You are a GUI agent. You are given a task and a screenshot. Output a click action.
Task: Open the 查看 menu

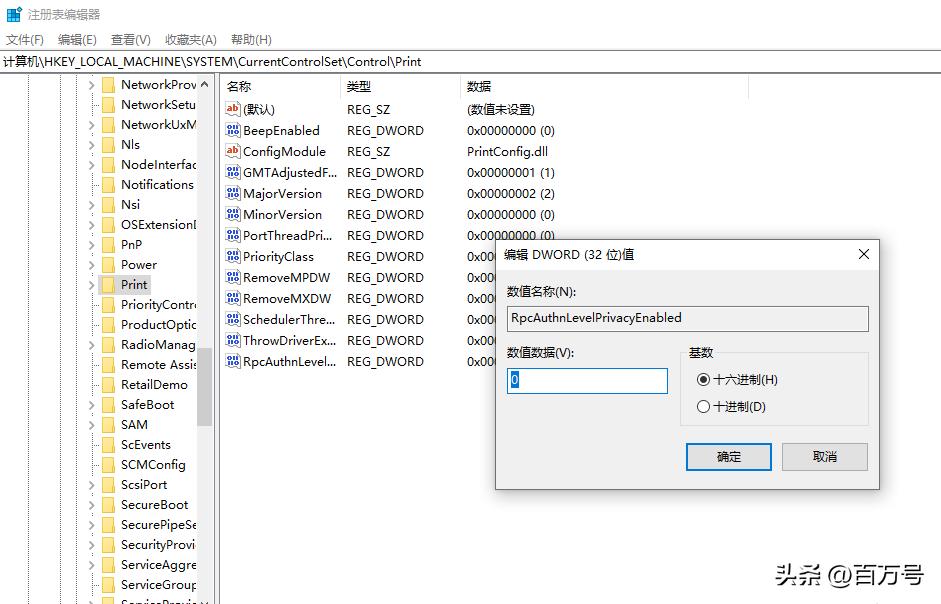(x=129, y=39)
